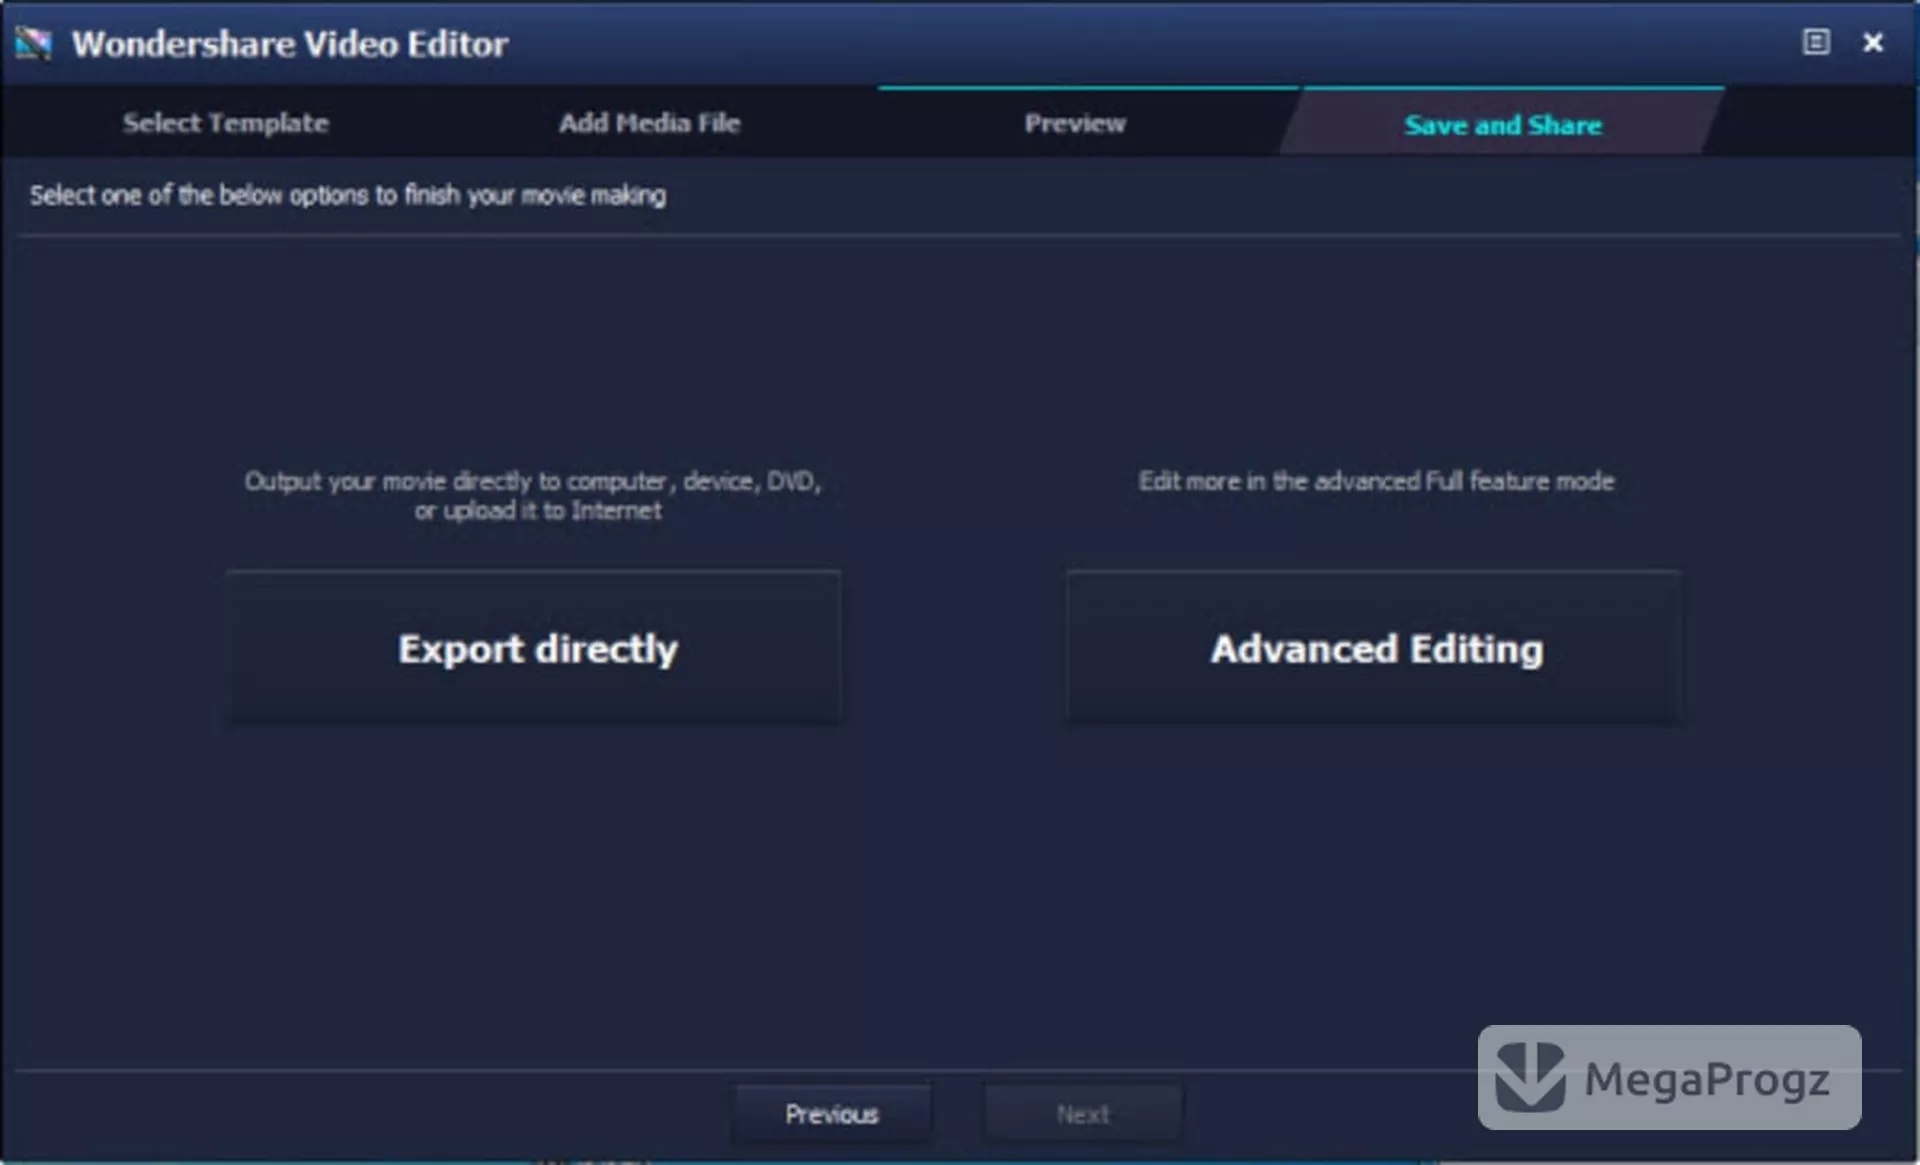Go back with the Previous button
This screenshot has height=1165, width=1920.
[832, 1113]
